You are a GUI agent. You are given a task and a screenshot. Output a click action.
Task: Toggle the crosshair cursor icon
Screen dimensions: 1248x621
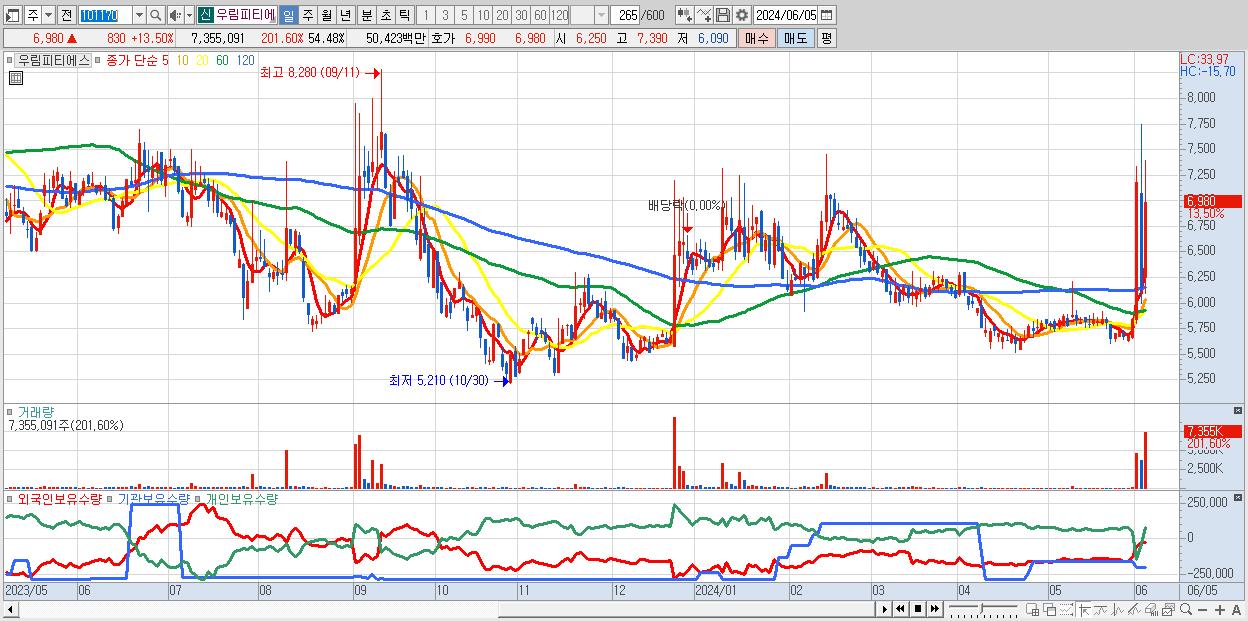pyautogui.click(x=1084, y=610)
